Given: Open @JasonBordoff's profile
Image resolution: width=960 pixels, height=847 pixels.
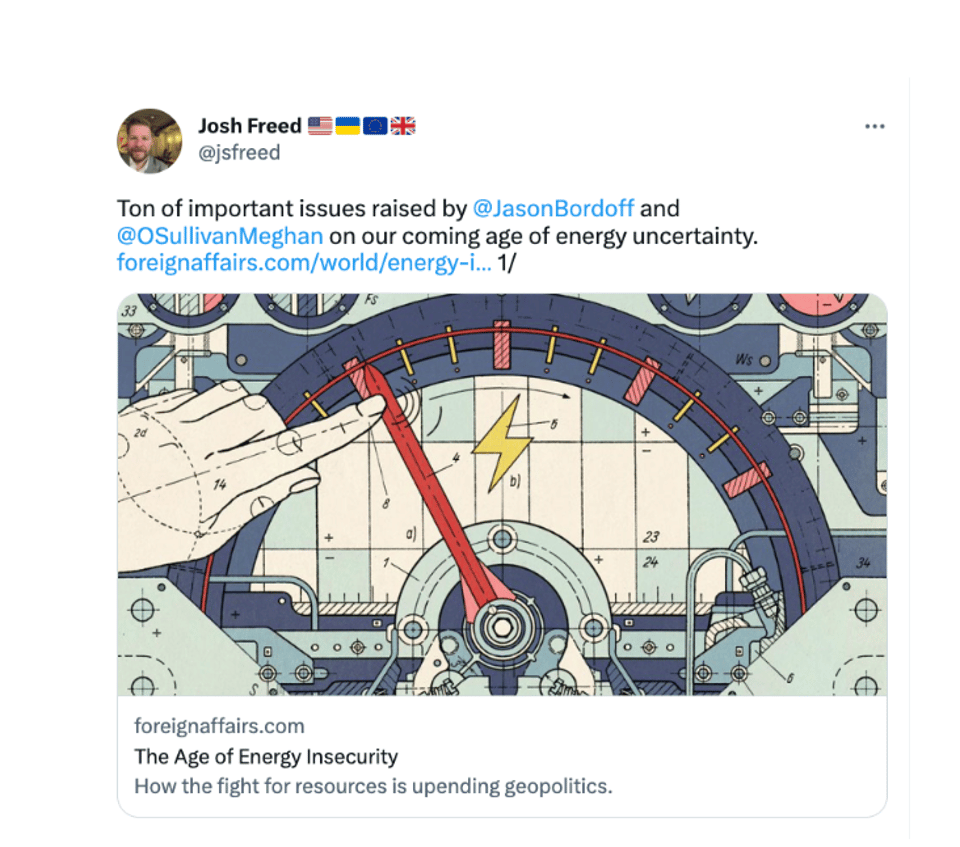Looking at the screenshot, I should (553, 209).
